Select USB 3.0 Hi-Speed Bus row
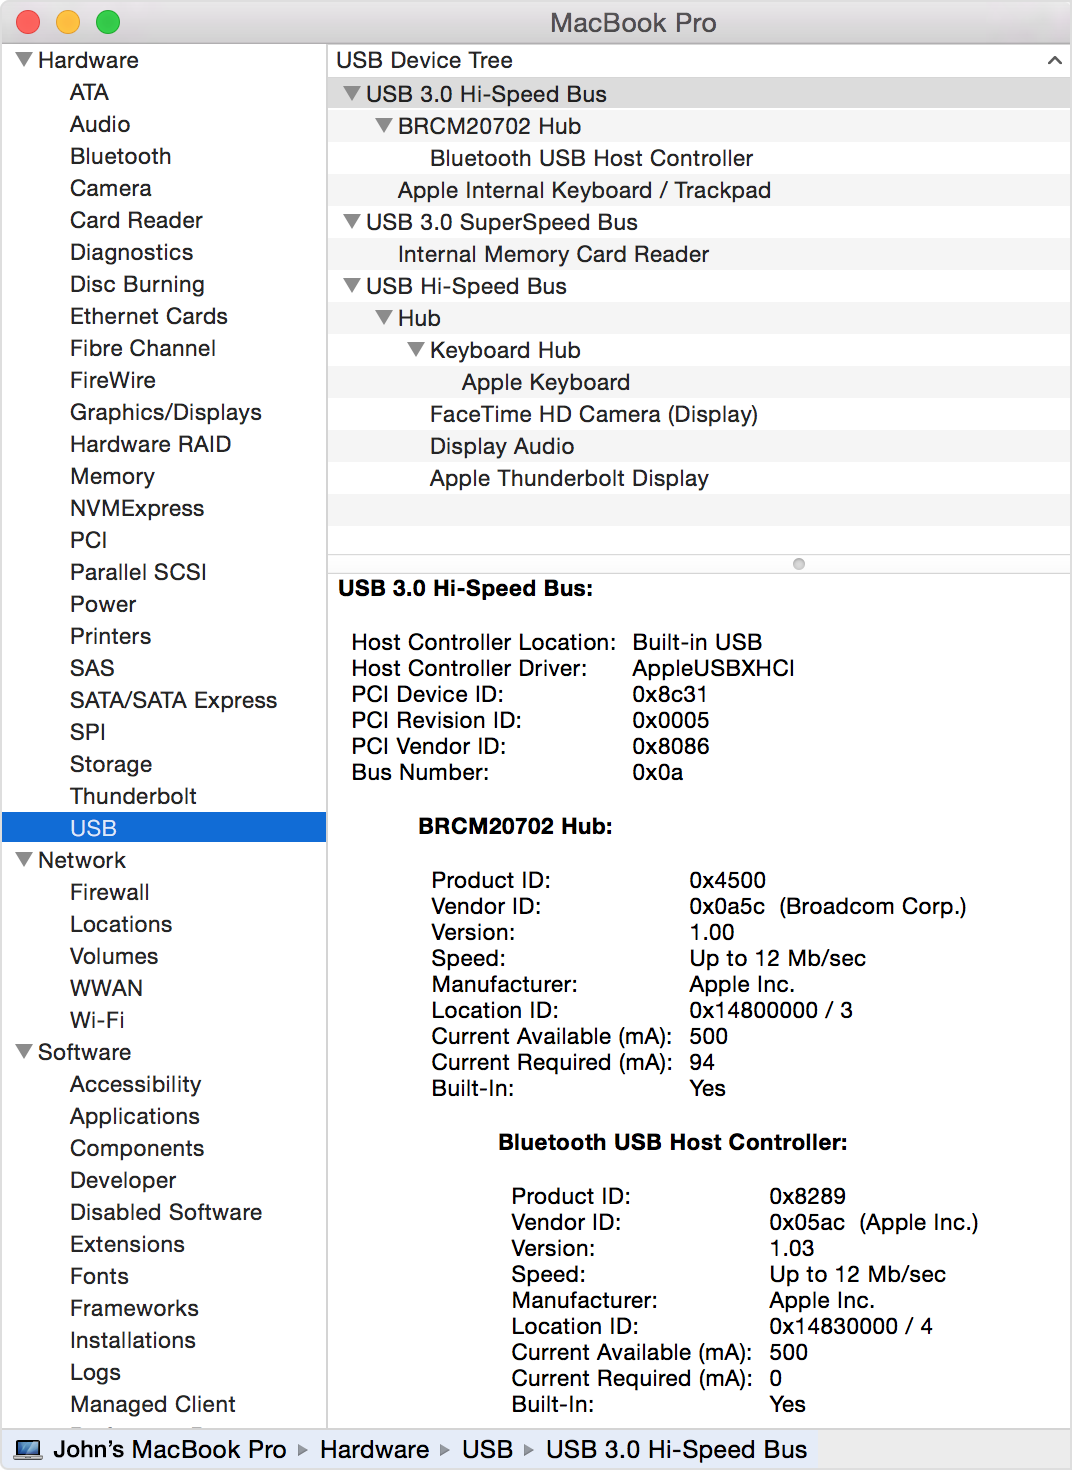 [x=699, y=94]
